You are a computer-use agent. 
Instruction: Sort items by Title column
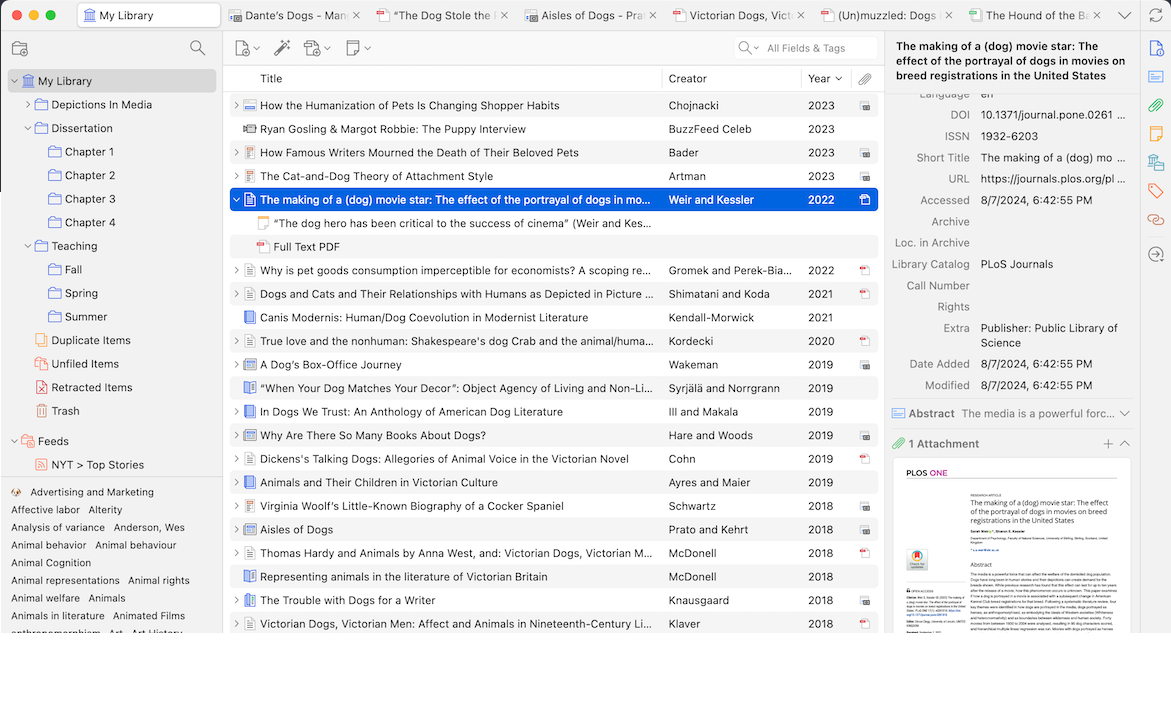(271, 78)
